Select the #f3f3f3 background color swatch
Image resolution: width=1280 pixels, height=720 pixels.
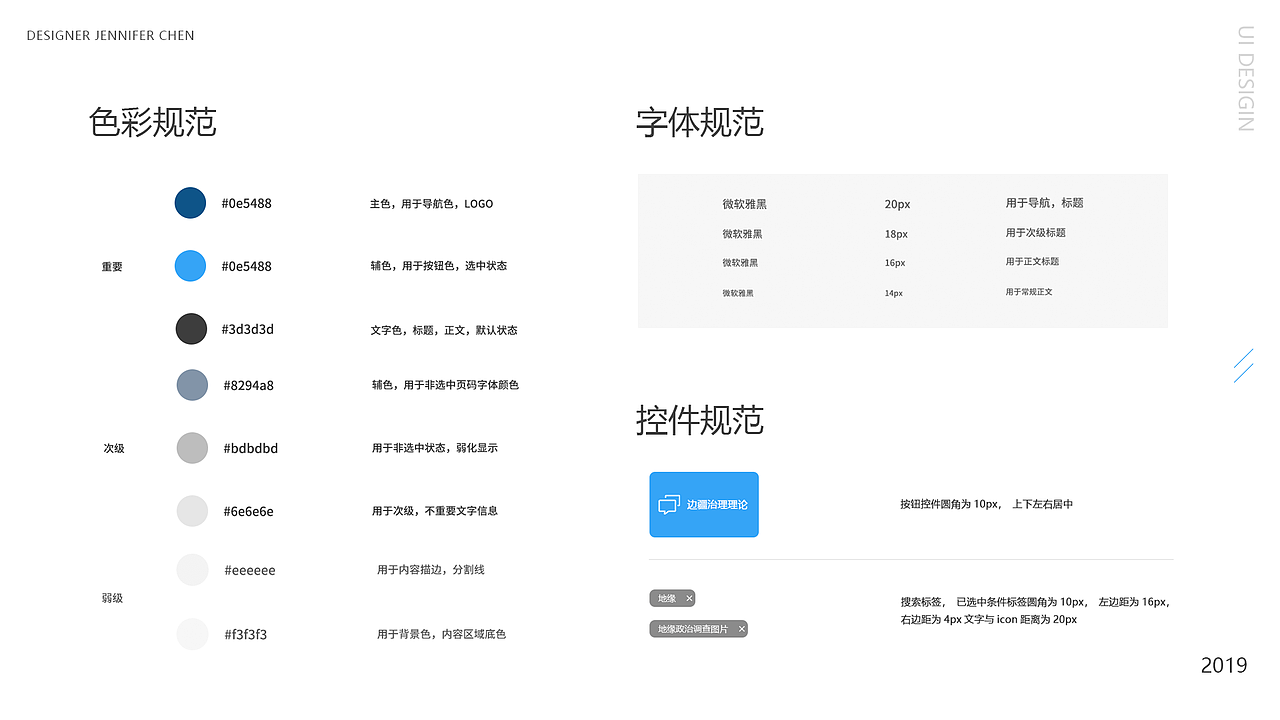pos(192,634)
